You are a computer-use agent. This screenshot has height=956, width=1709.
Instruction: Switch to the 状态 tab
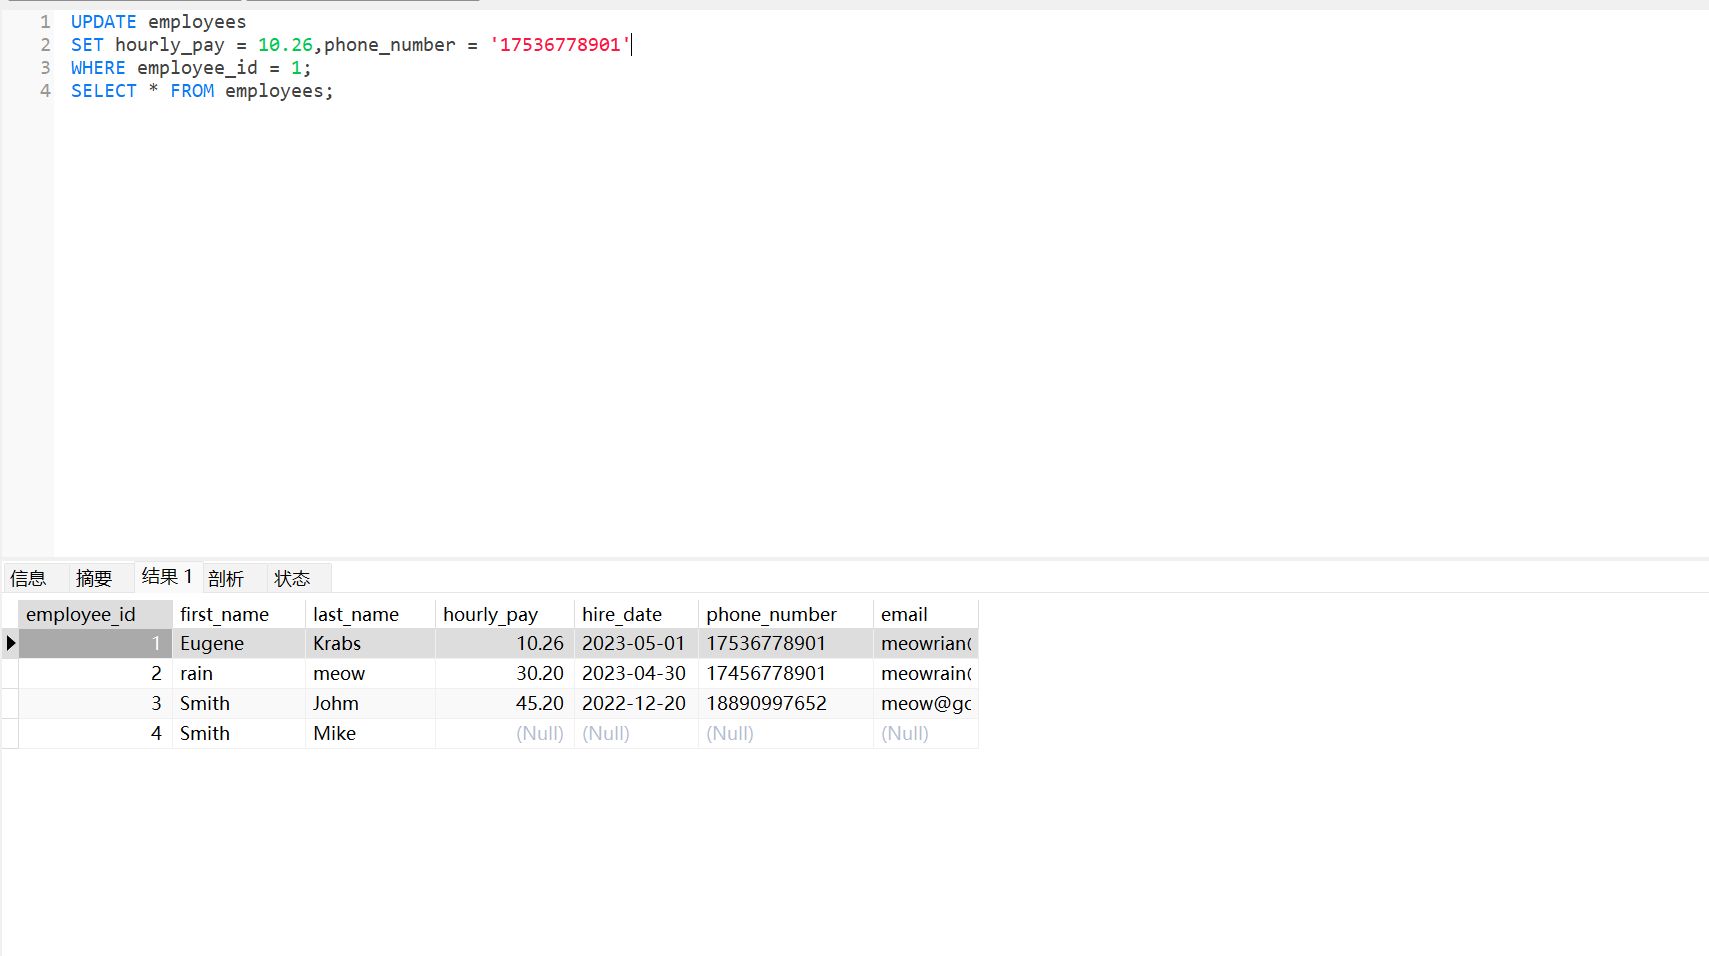coord(292,578)
